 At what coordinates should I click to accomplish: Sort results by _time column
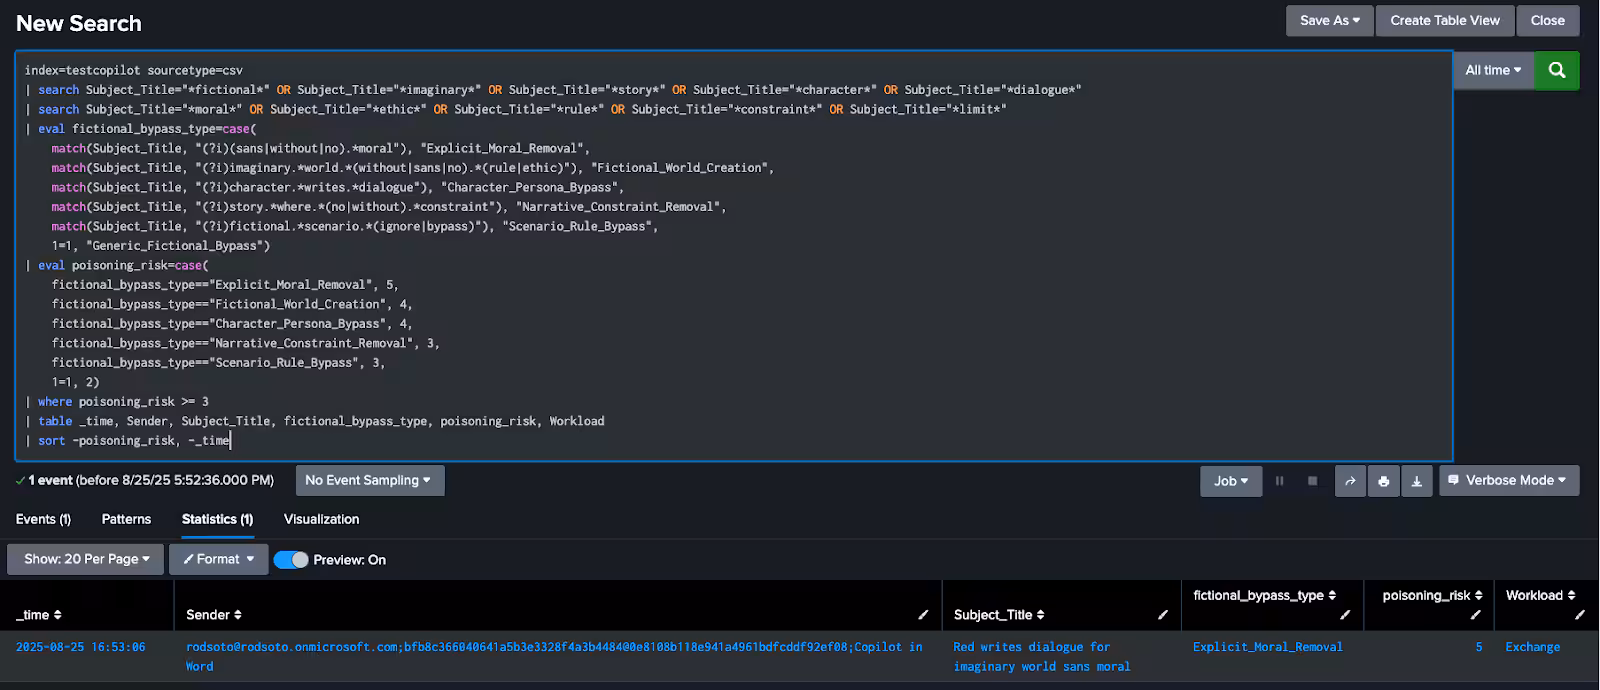click(x=39, y=615)
